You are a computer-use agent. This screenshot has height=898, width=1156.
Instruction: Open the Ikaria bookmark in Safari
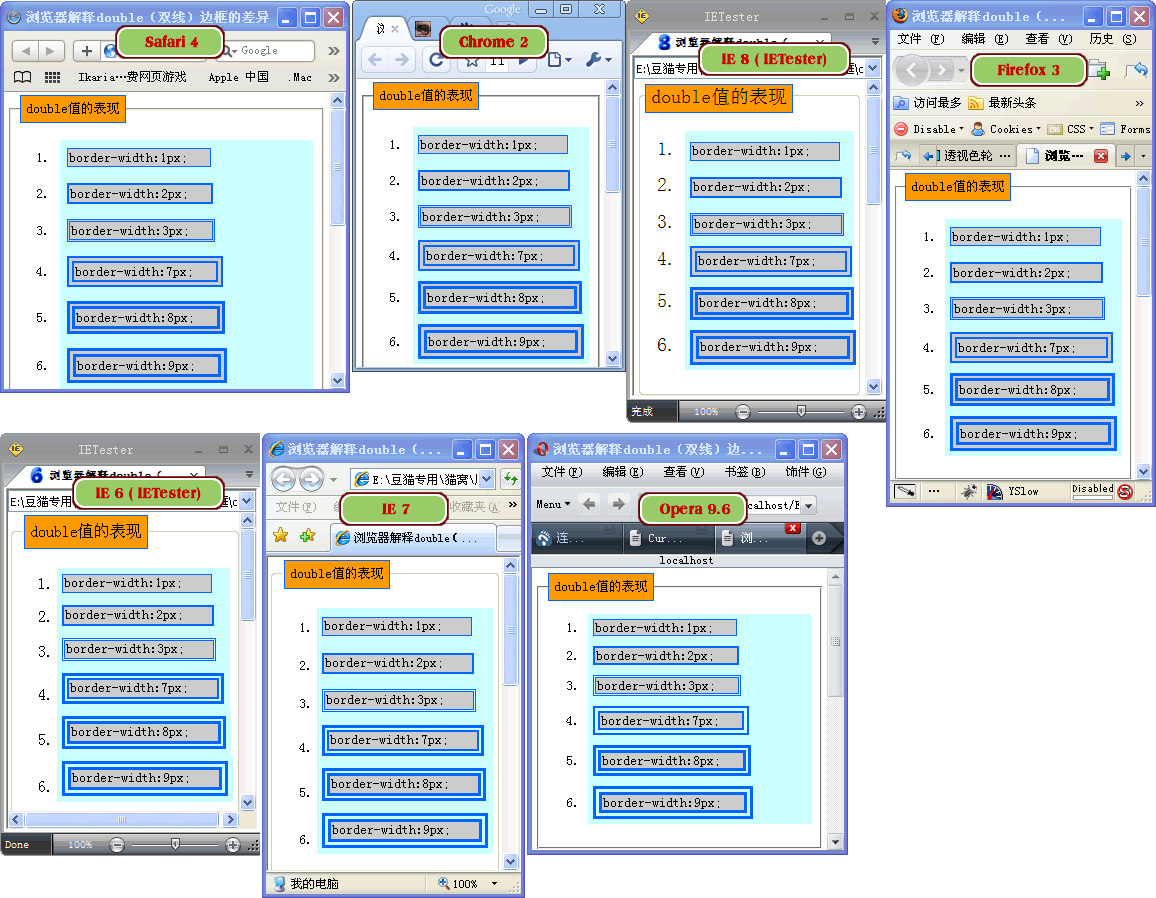tap(132, 77)
